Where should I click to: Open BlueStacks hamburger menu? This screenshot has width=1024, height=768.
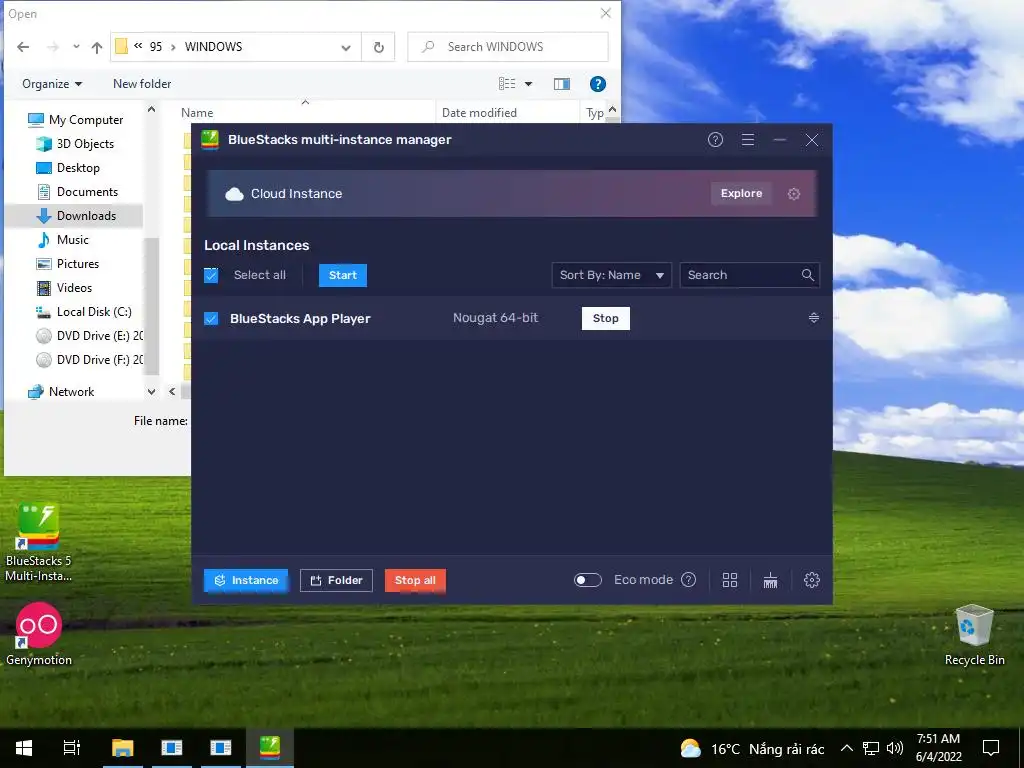point(748,140)
